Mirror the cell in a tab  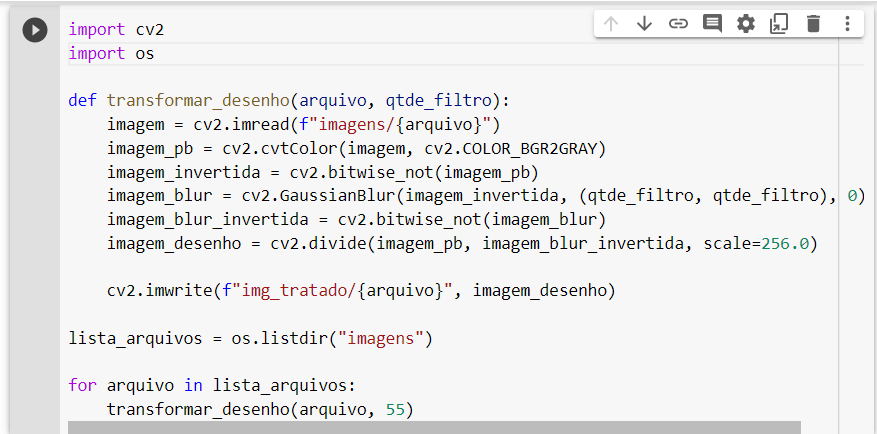coord(779,23)
